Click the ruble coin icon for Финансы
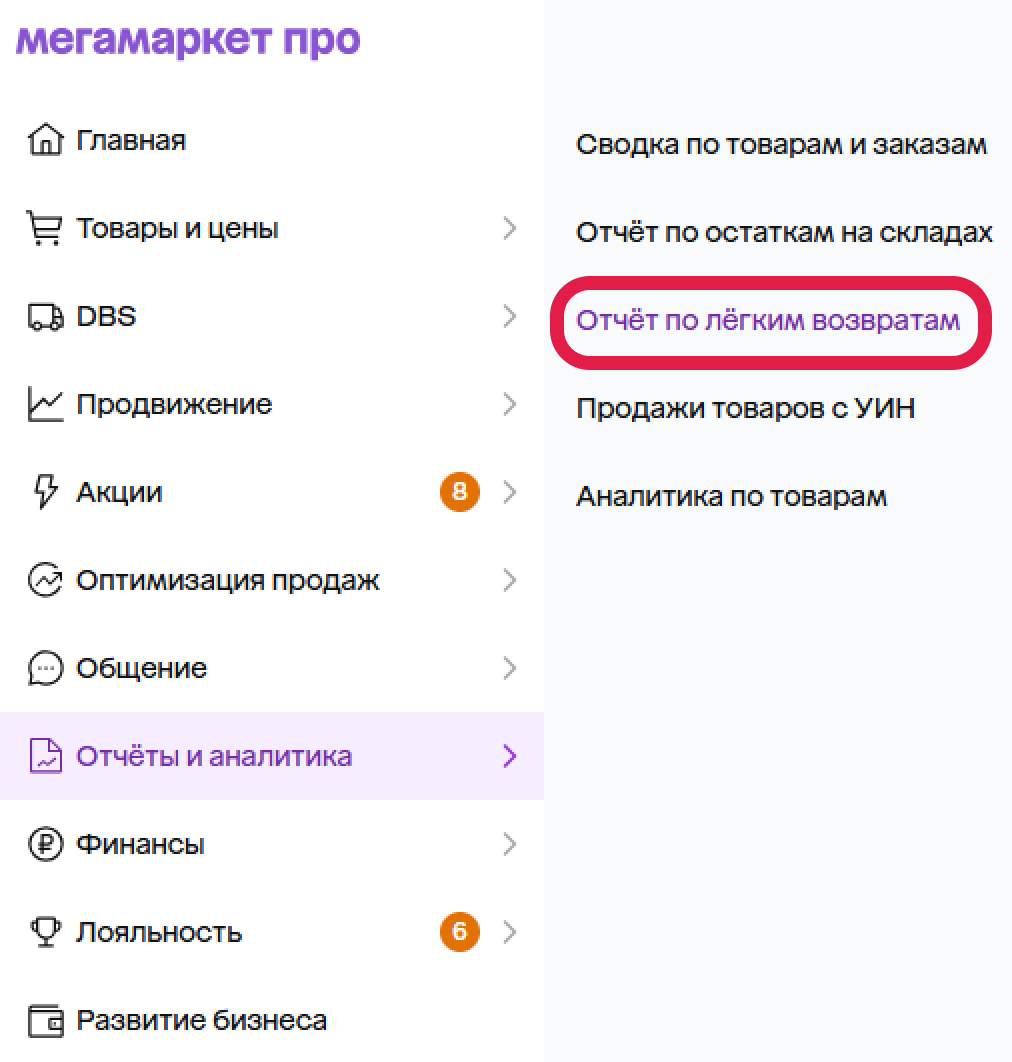The width and height of the screenshot is (1012, 1062). pos(45,845)
